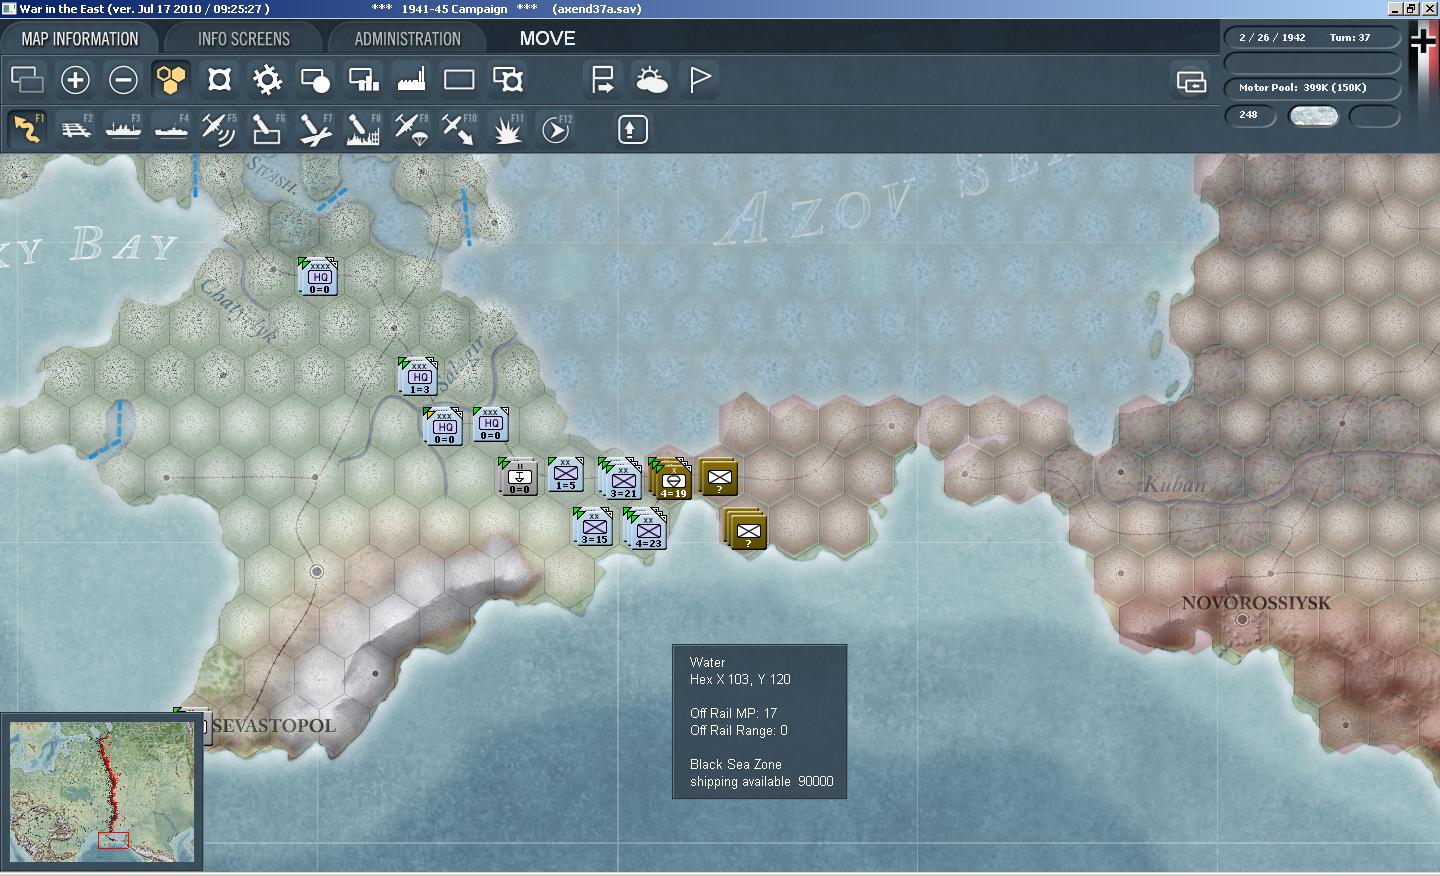Click the F12 arrow-in-circle icon
This screenshot has height=876, width=1440.
pyautogui.click(x=556, y=128)
